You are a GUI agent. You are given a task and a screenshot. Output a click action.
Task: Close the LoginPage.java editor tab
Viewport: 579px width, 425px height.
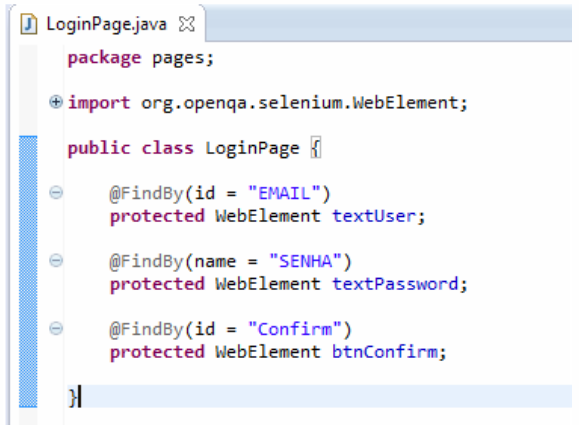(186, 24)
